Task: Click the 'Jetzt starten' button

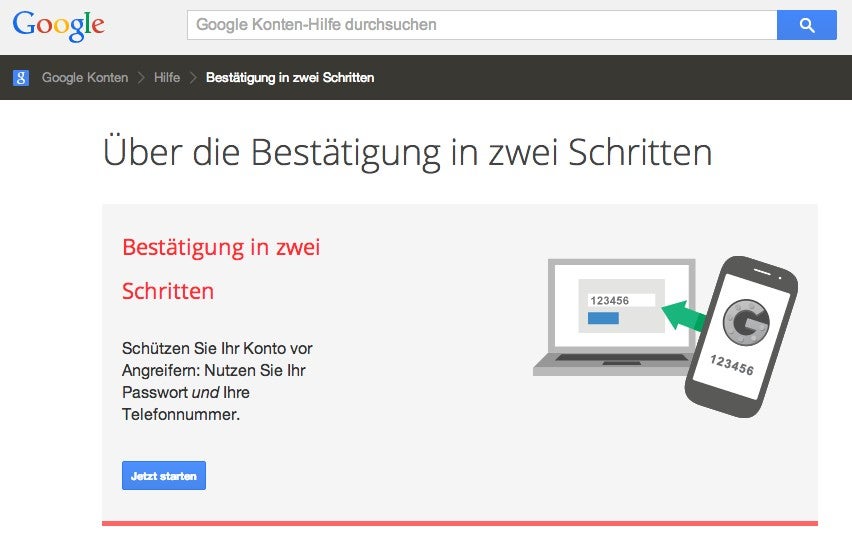Action: pos(164,475)
